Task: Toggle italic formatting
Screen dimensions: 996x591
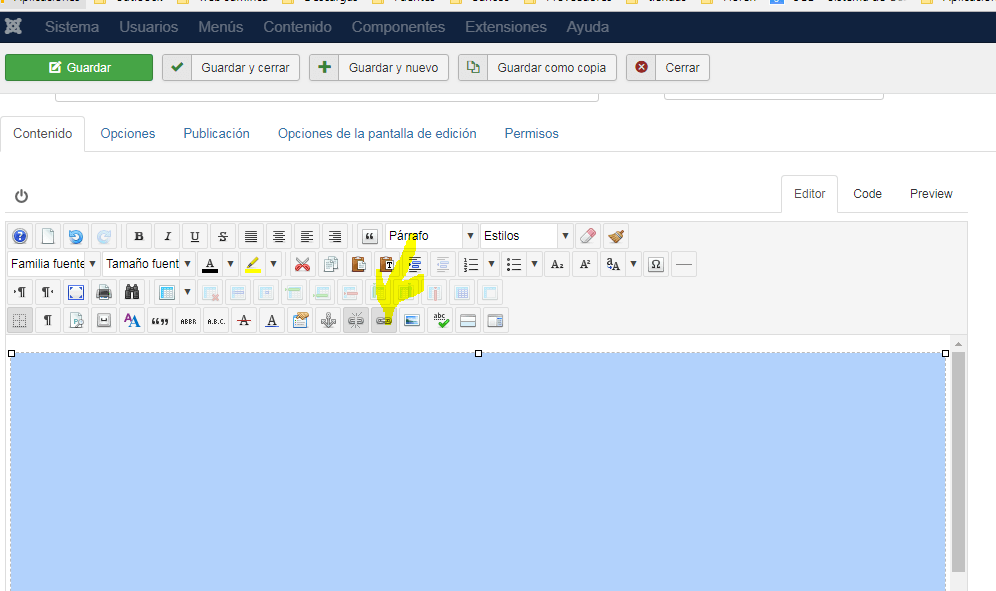Action: 167,236
